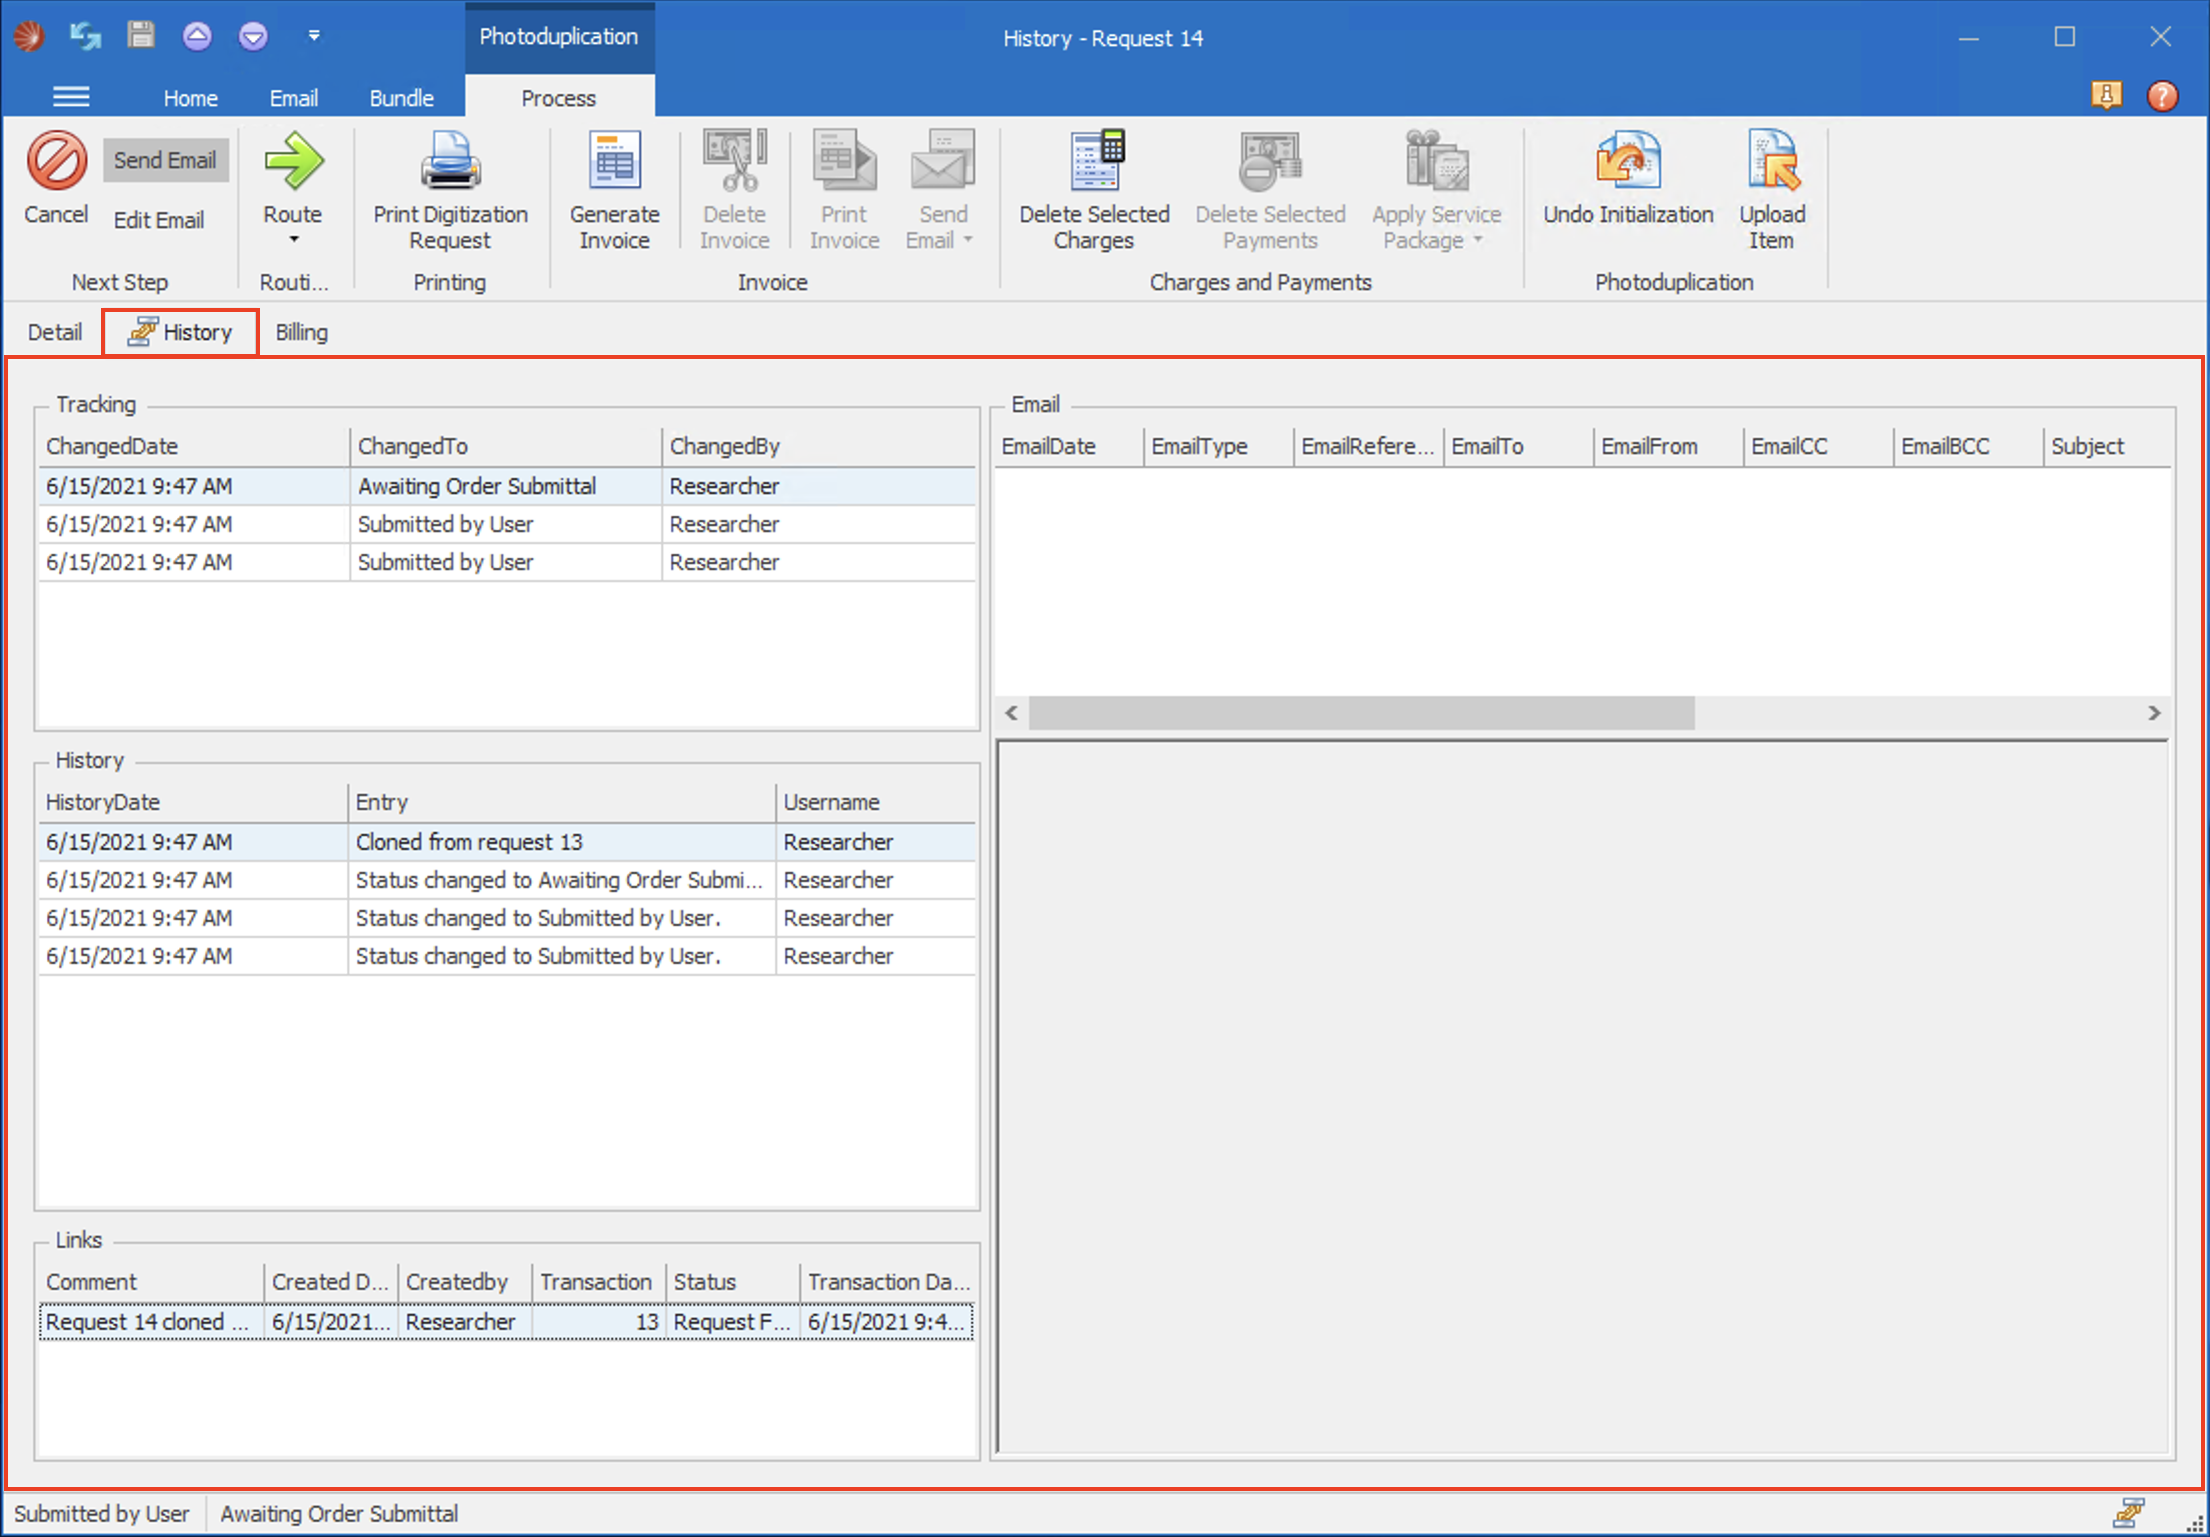
Task: Open the Bundle ribbon tab
Action: (x=400, y=97)
